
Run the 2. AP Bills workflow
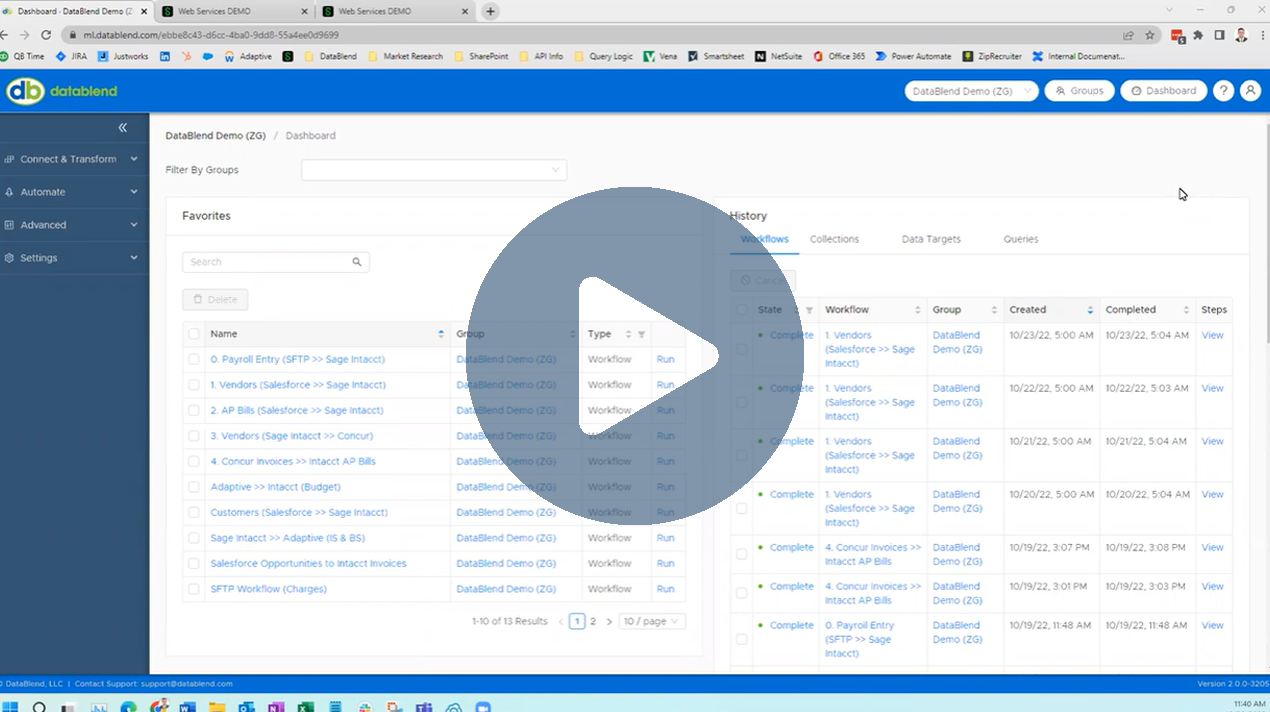point(665,410)
